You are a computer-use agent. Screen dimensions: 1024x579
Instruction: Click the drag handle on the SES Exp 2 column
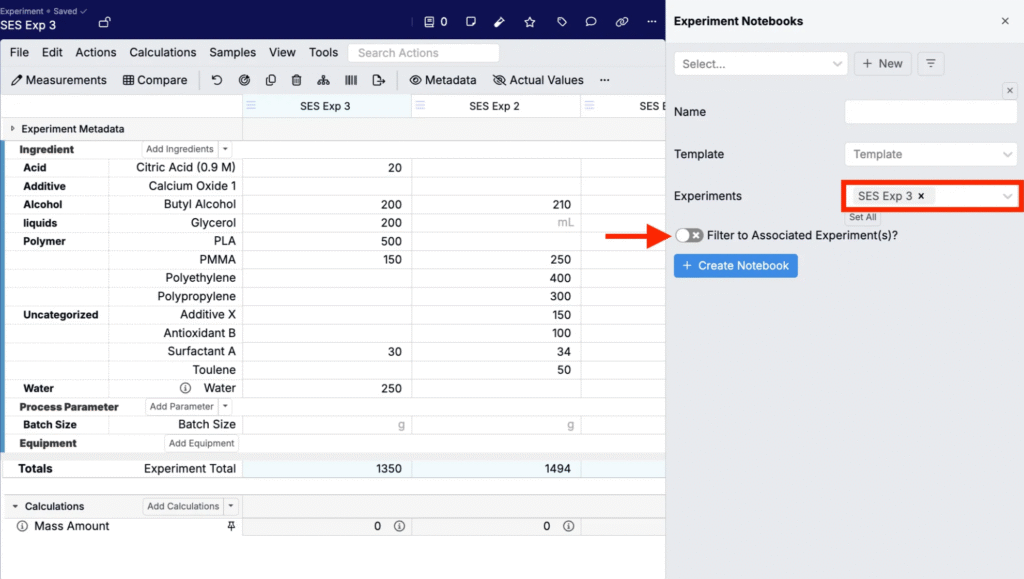[x=421, y=105]
